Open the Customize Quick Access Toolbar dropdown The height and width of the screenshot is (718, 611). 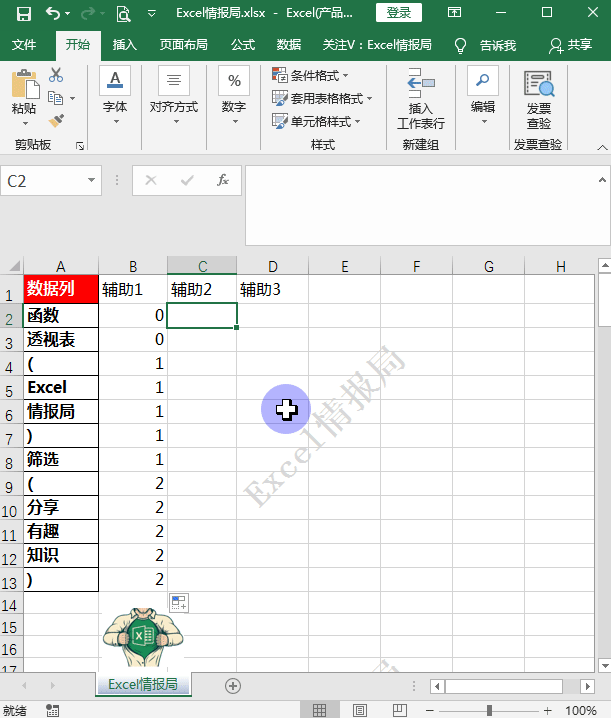pos(152,14)
